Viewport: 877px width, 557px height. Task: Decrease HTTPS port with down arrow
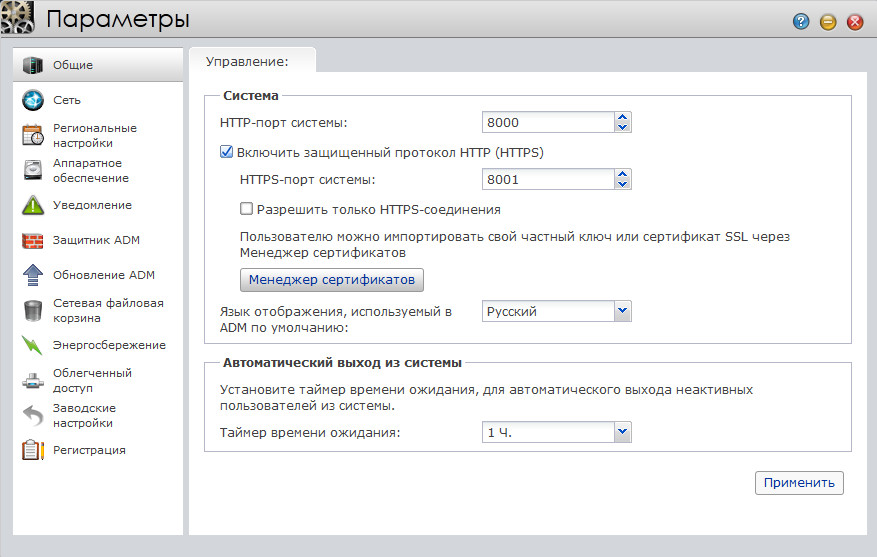pos(622,185)
